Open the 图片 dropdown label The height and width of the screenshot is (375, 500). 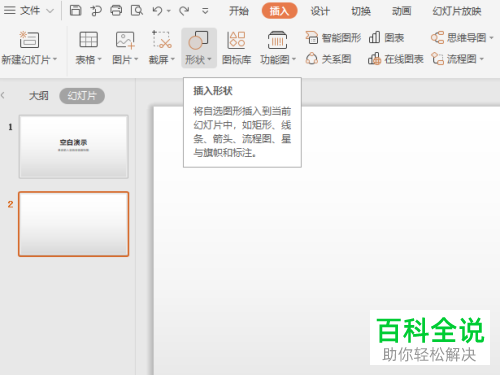click(x=125, y=60)
